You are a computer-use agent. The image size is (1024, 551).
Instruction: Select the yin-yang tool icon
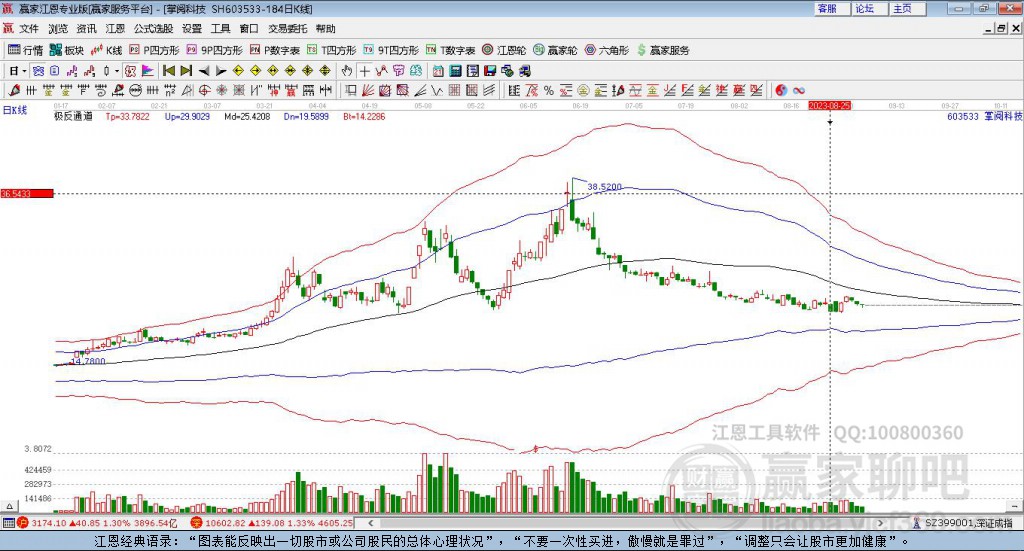click(781, 91)
